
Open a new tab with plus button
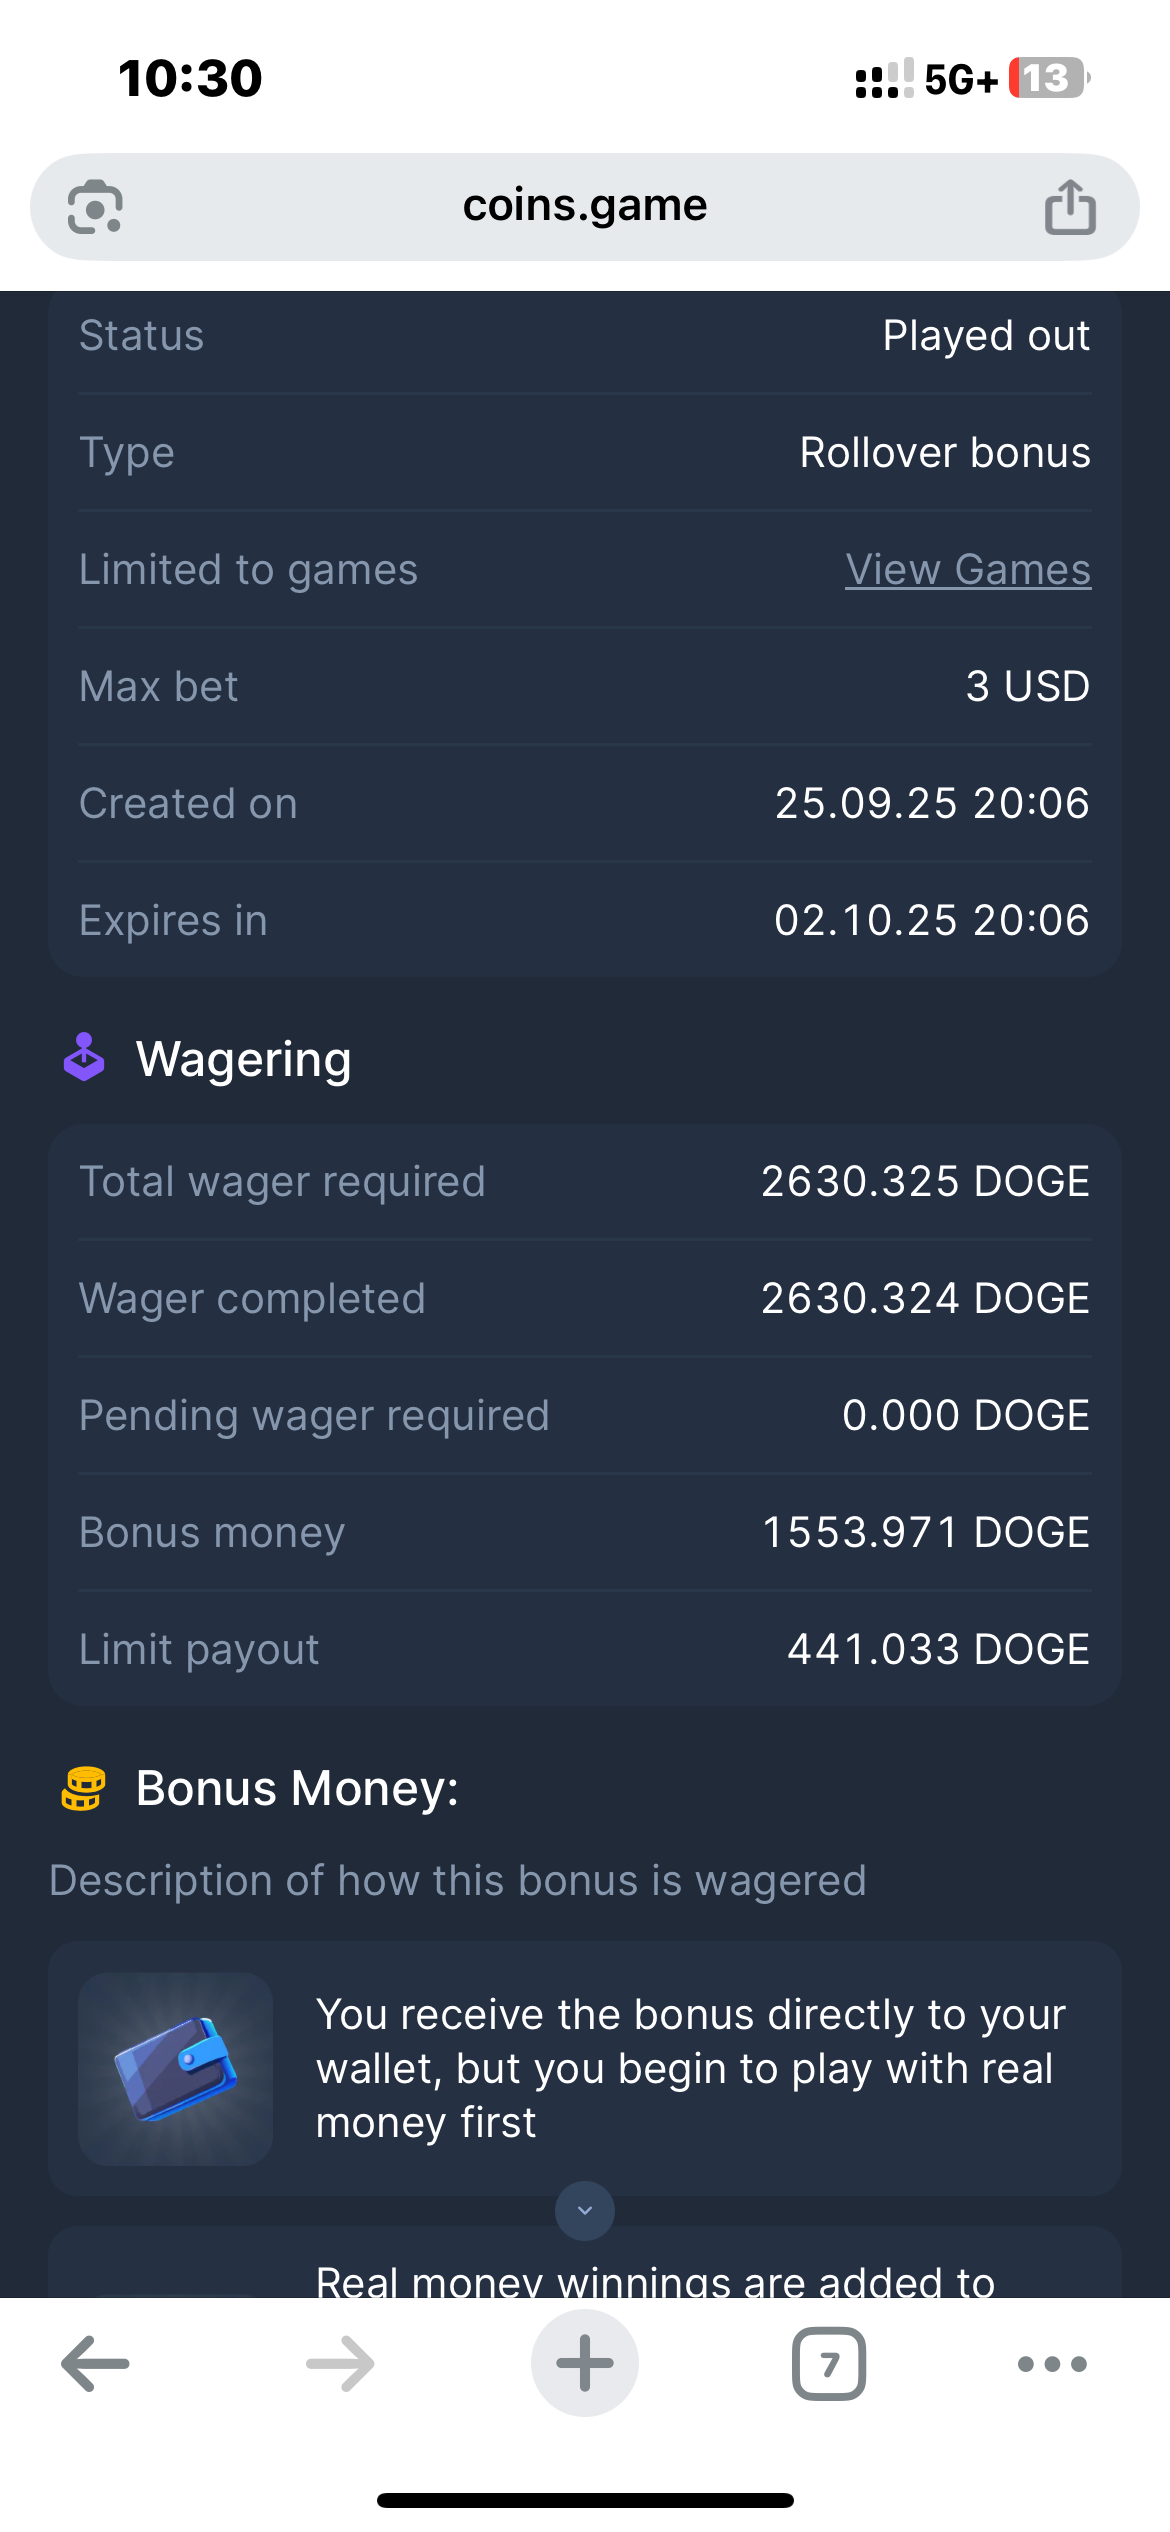click(585, 2364)
